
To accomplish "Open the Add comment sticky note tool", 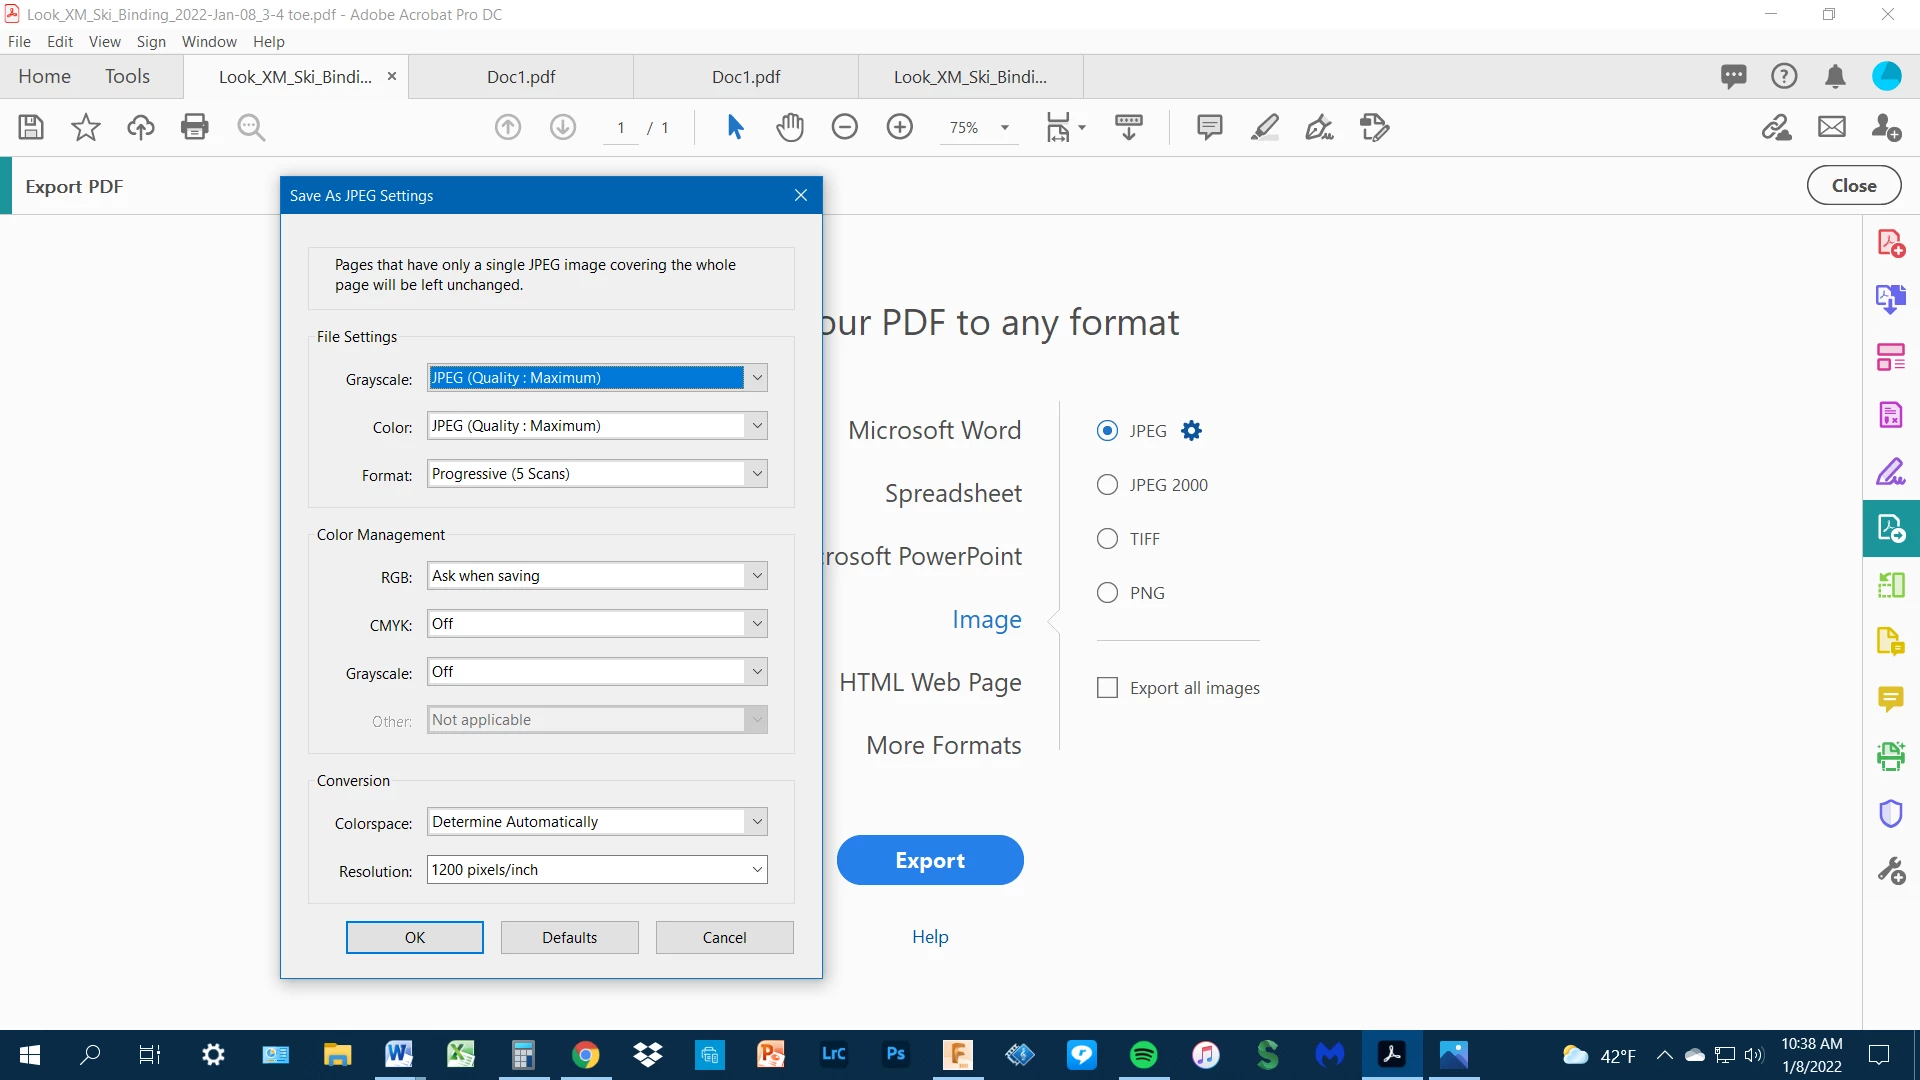I will 1210,128.
